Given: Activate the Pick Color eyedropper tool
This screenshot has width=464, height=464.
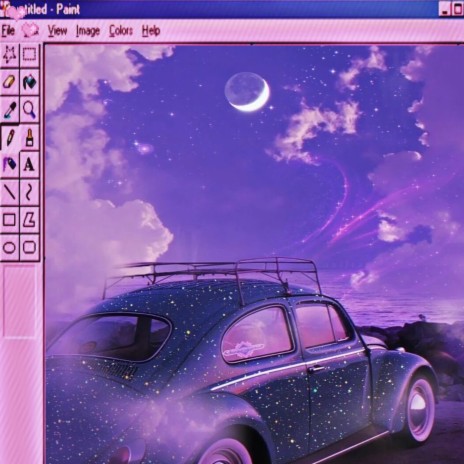Looking at the screenshot, I should (10, 109).
